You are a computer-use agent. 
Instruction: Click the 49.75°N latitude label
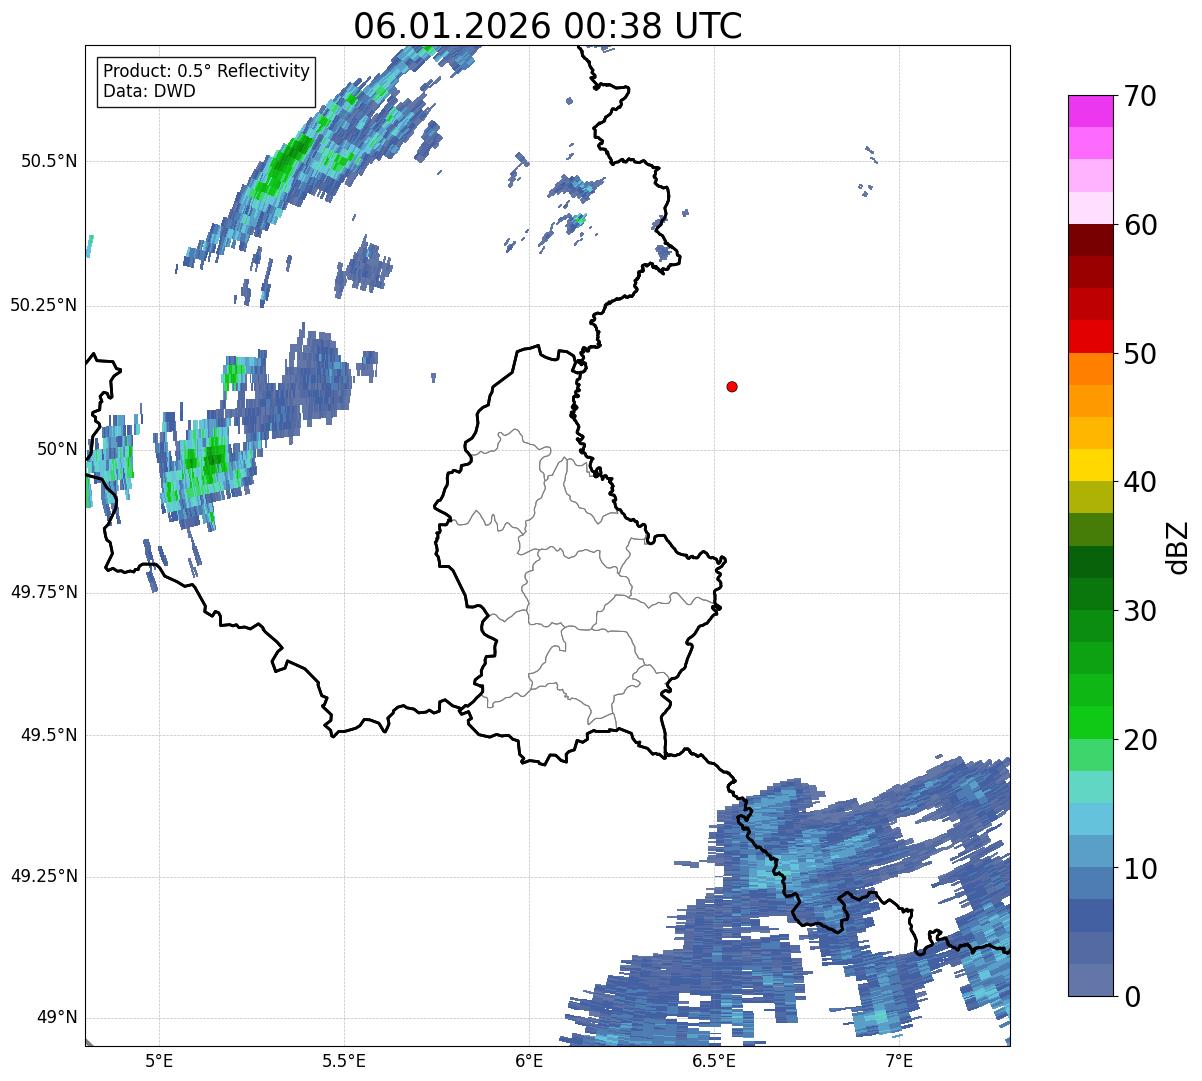click(x=44, y=592)
